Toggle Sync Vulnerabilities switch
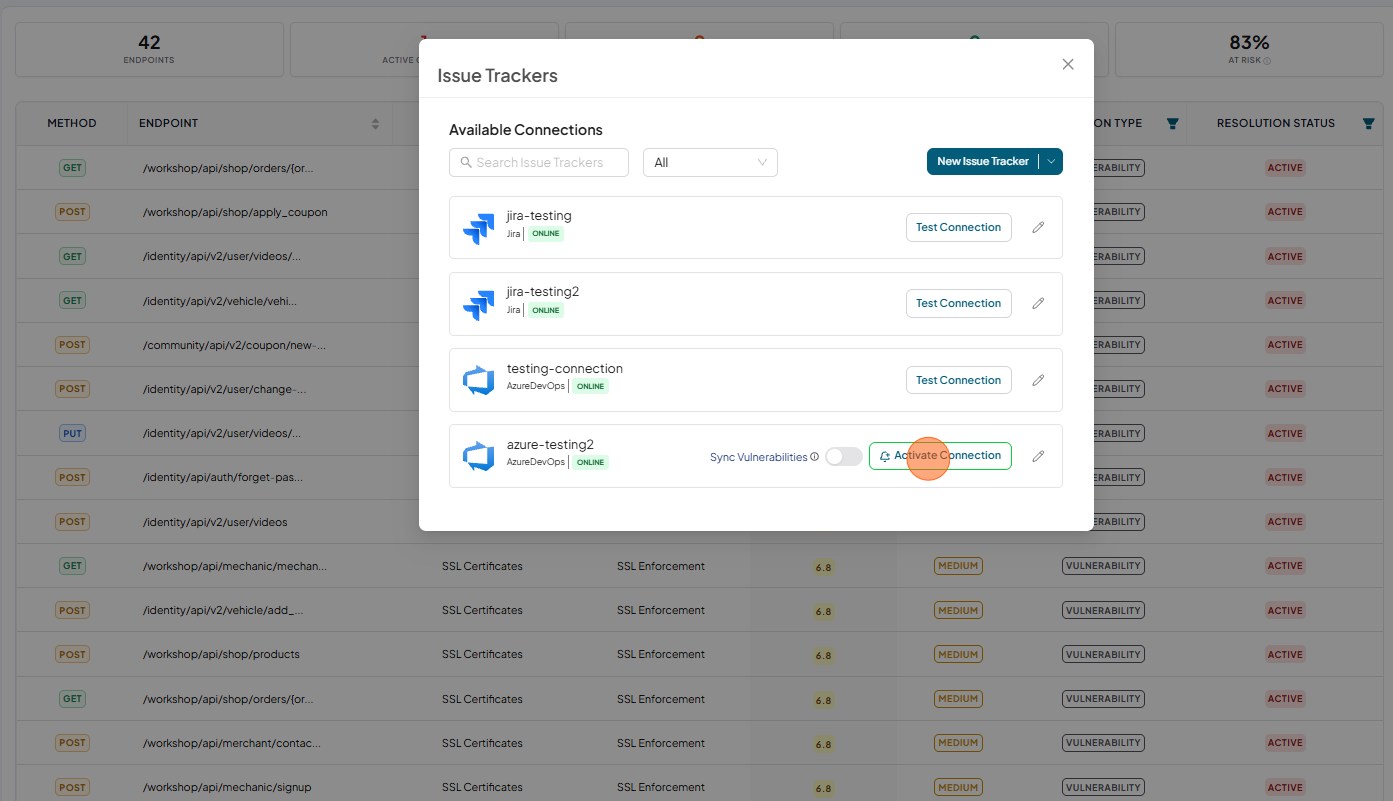 tap(844, 456)
